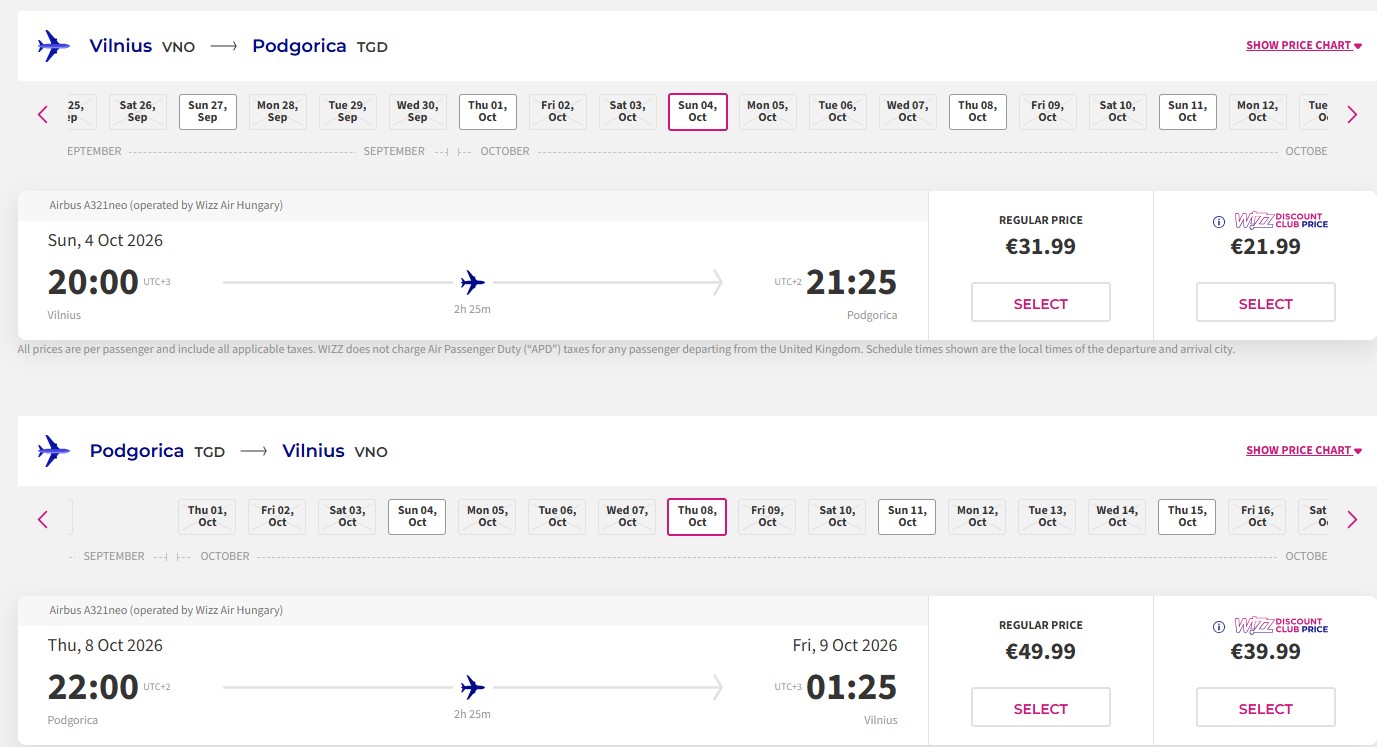
Task: Expand Show Price Chart for Vilnius to Podgorica
Action: point(1304,45)
